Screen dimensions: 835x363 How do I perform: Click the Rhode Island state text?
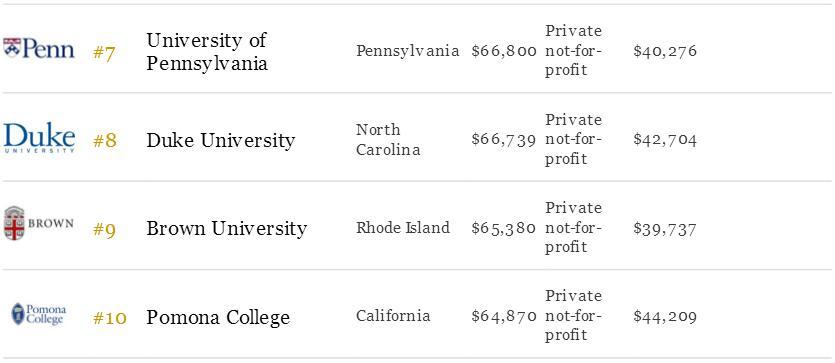[403, 228]
